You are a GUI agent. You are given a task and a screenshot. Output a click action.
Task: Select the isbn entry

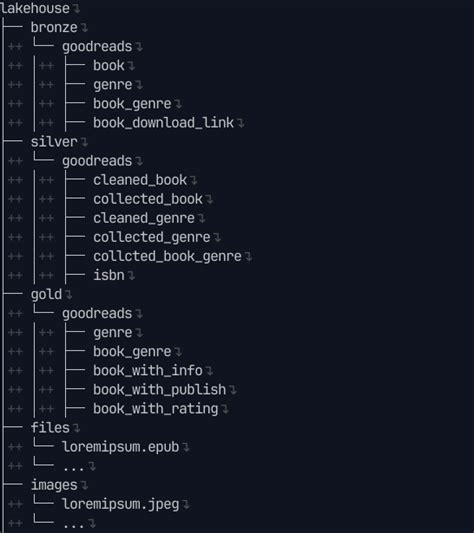tap(109, 275)
